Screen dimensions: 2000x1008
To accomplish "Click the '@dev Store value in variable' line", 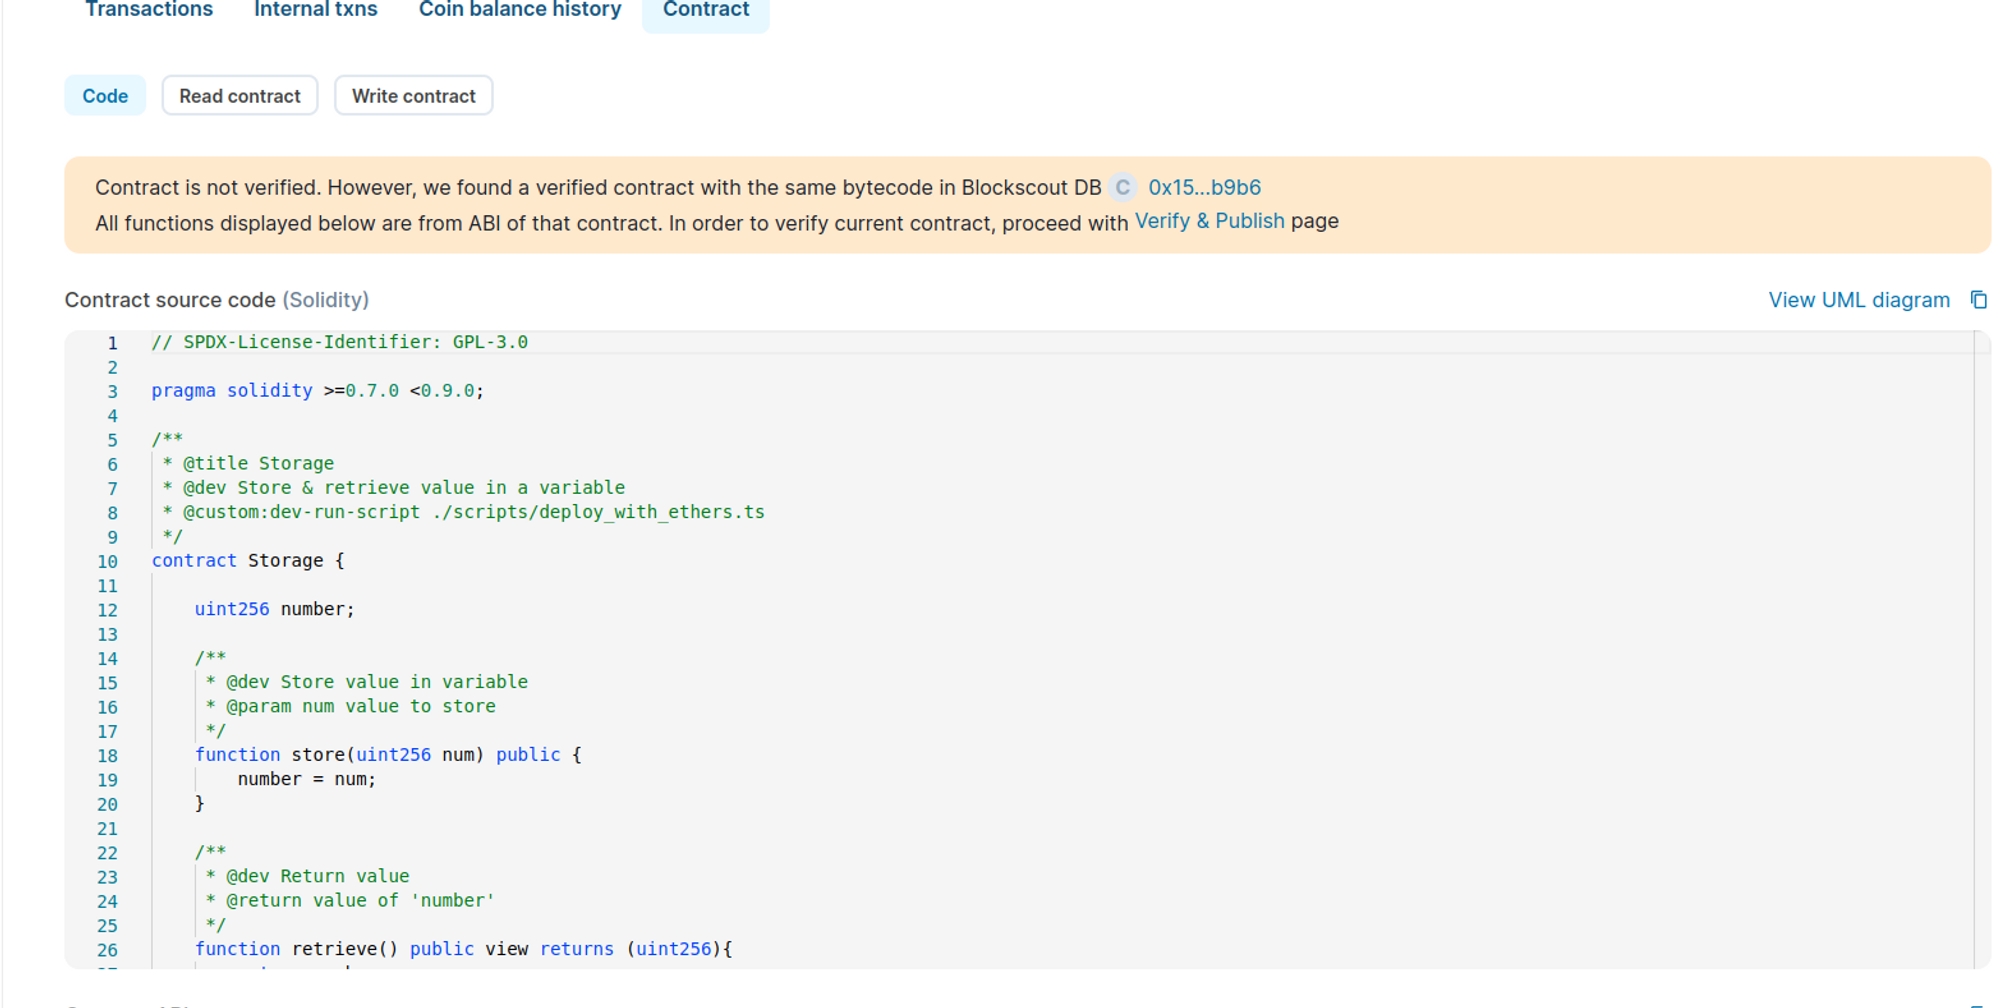I will tap(366, 682).
